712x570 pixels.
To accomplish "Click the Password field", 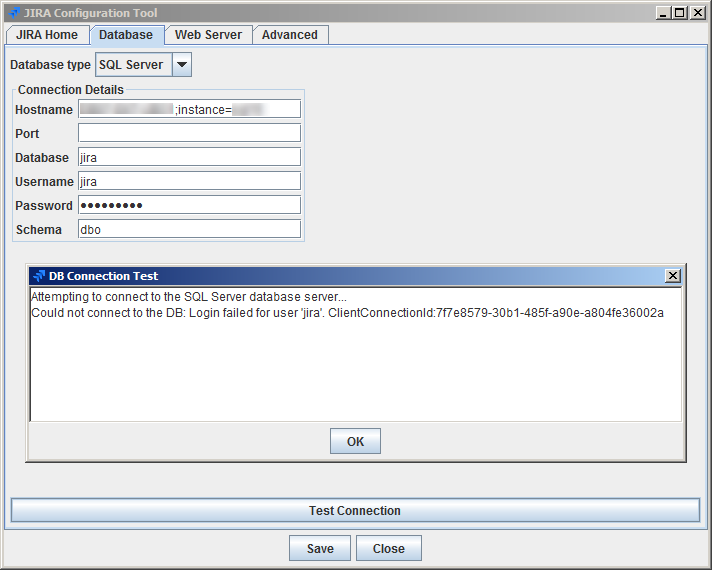I will [x=189, y=205].
